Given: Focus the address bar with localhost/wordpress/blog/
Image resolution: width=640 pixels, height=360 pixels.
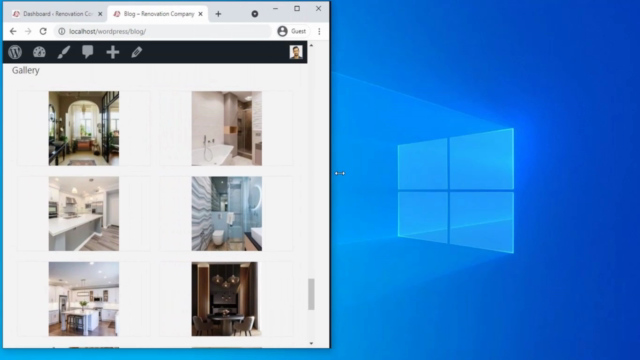Looking at the screenshot, I should [163, 31].
